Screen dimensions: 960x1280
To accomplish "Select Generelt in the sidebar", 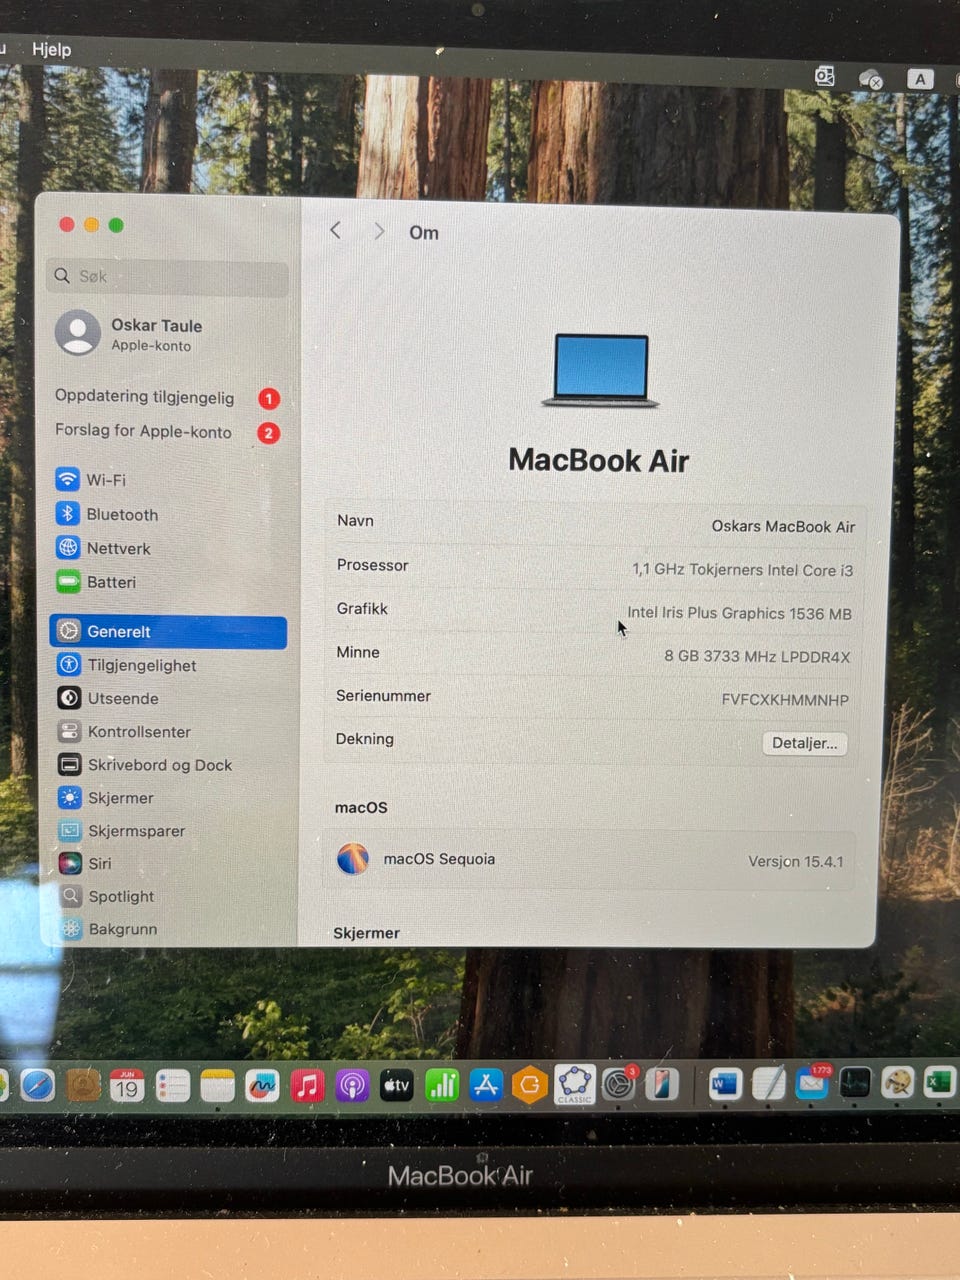I will (168, 632).
